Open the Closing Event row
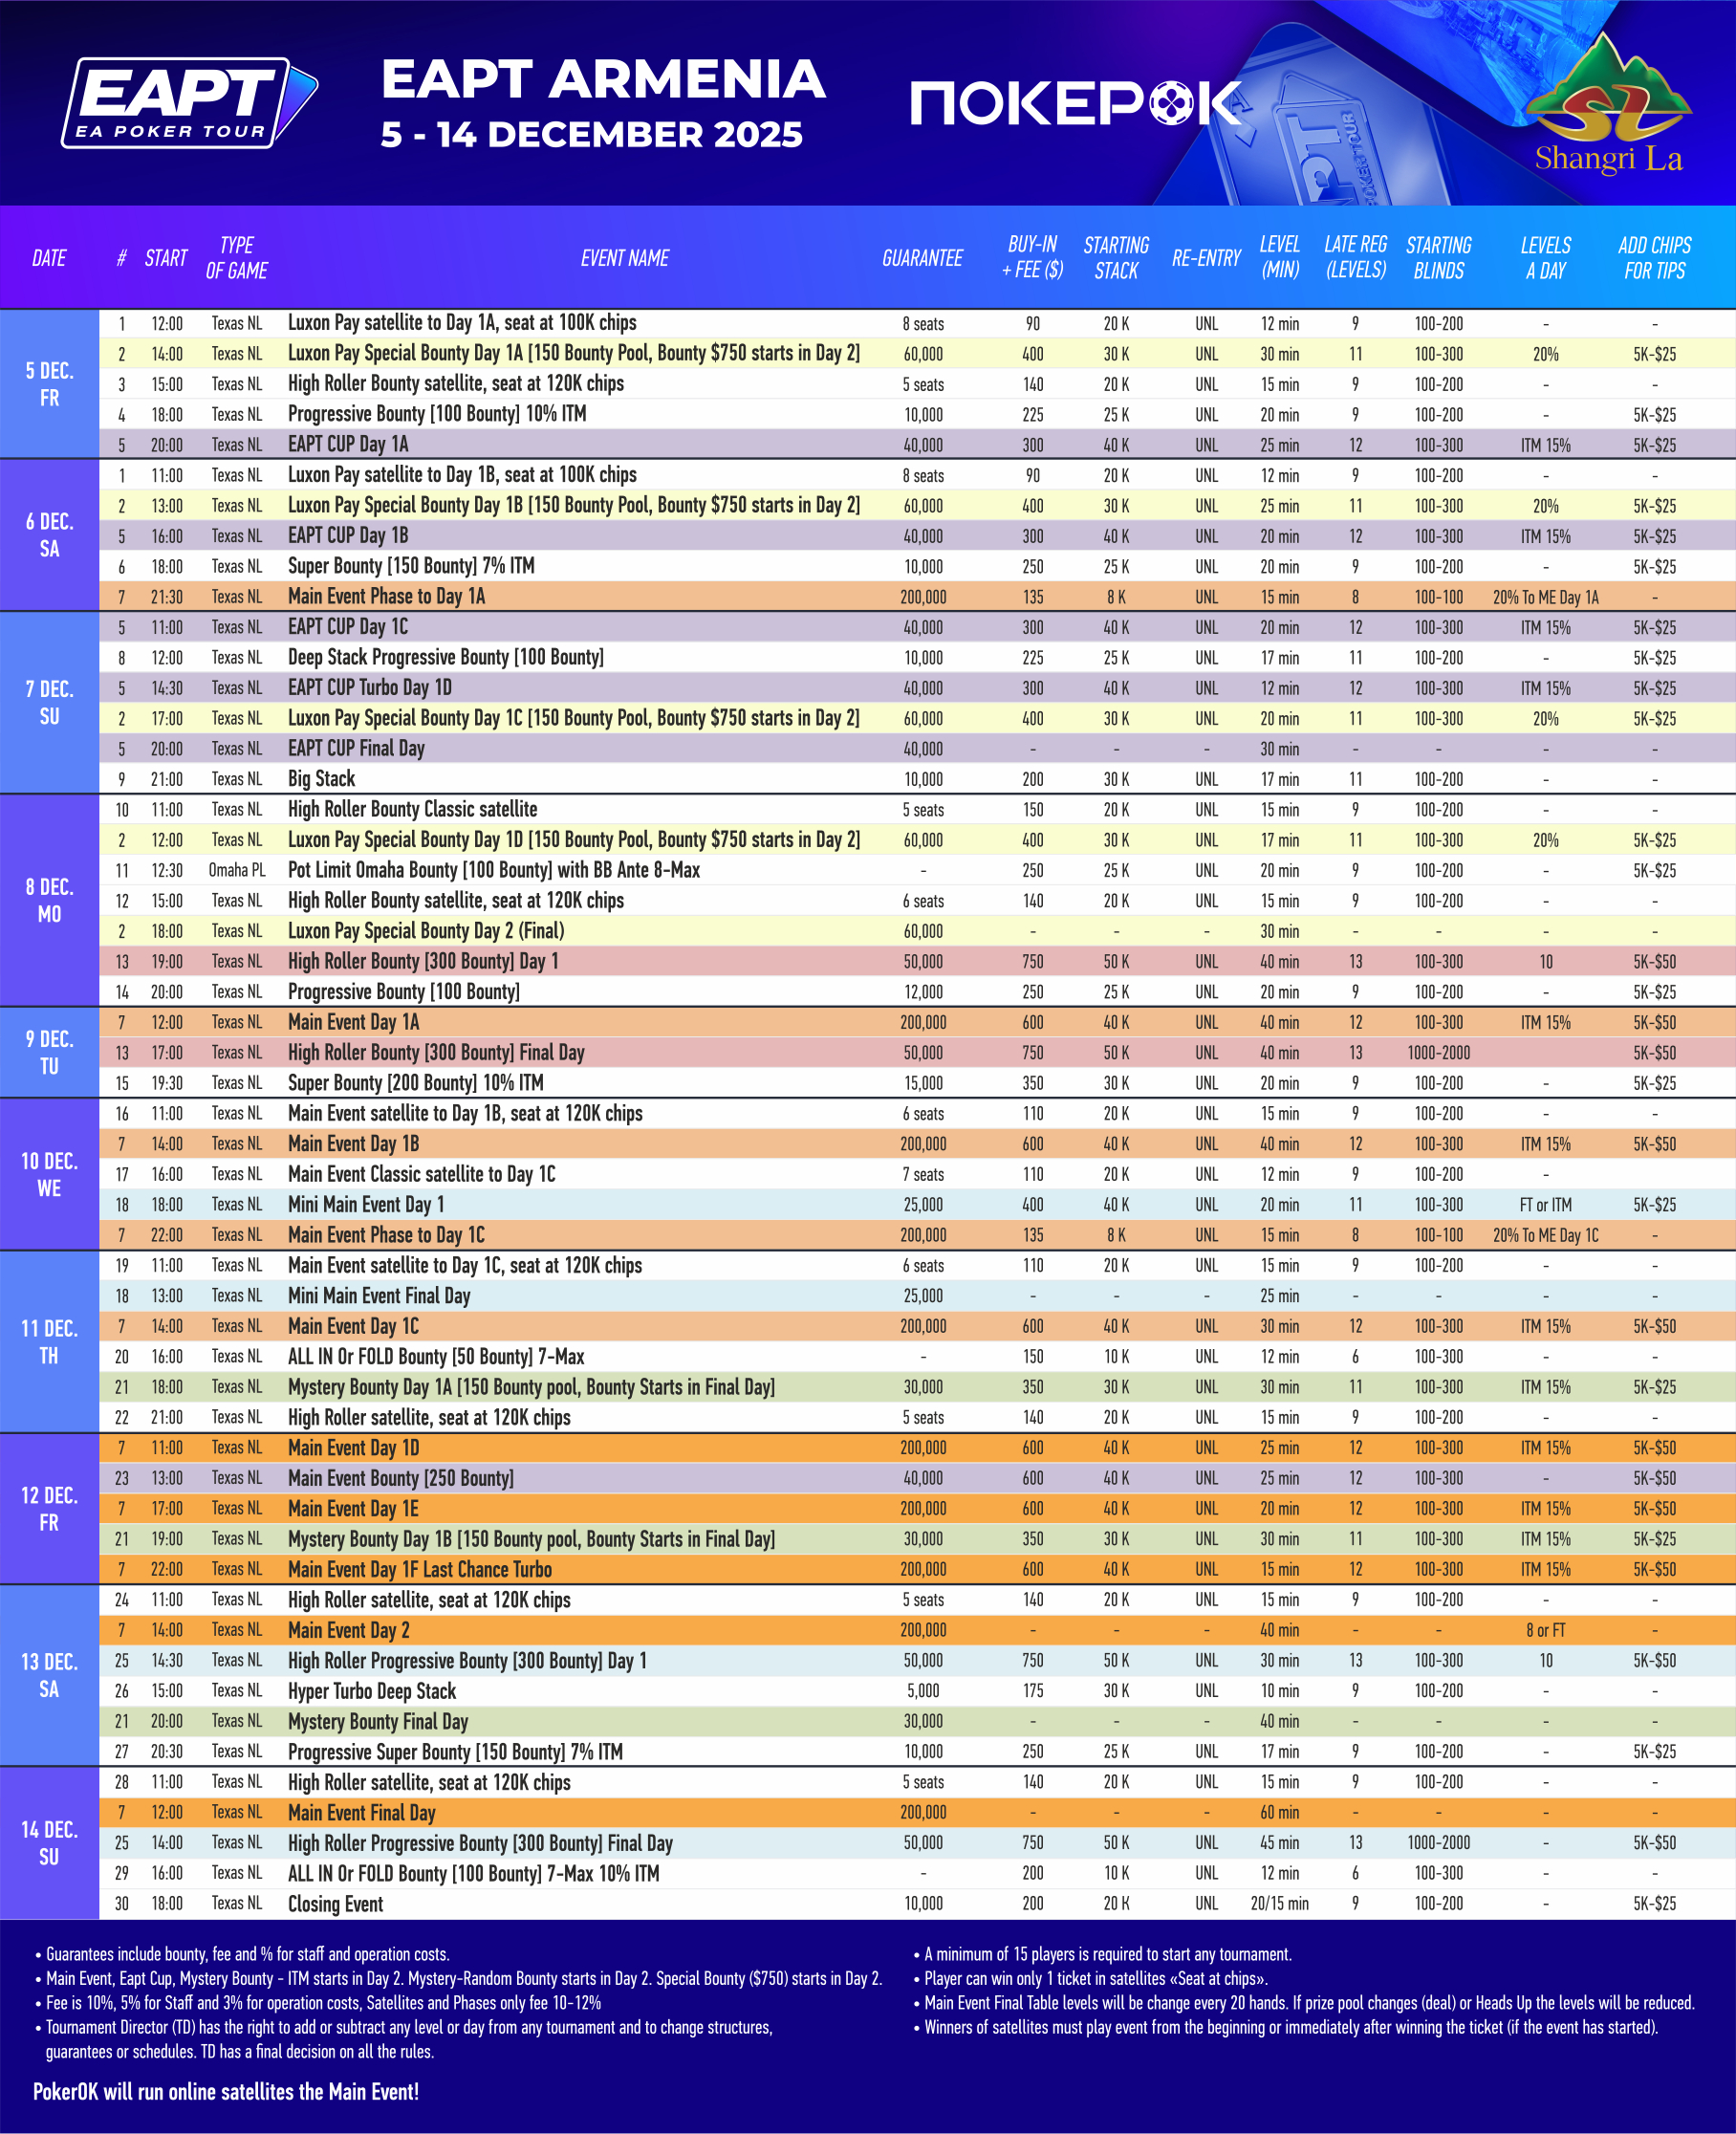 pyautogui.click(x=335, y=1904)
